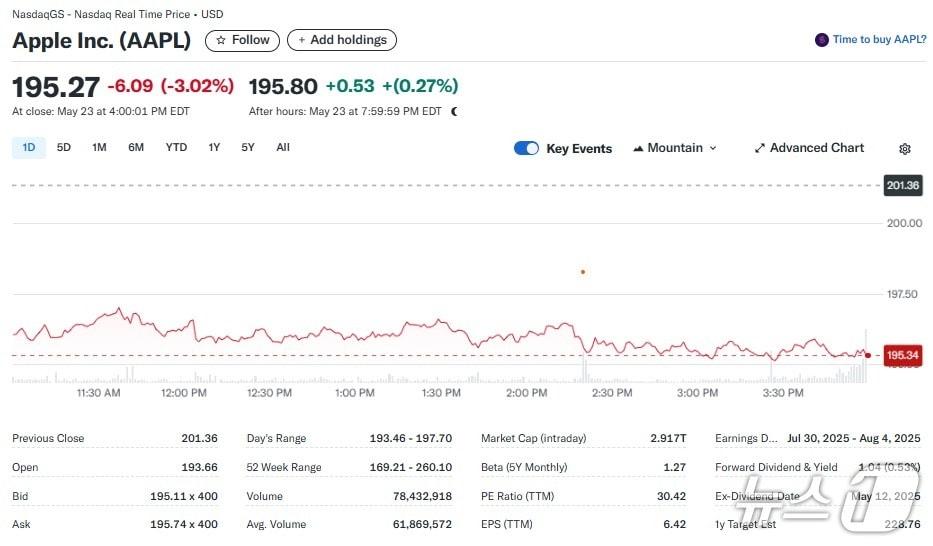This screenshot has width=933, height=546.
Task: Open the Time to buy AAPL link
Action: [x=879, y=40]
